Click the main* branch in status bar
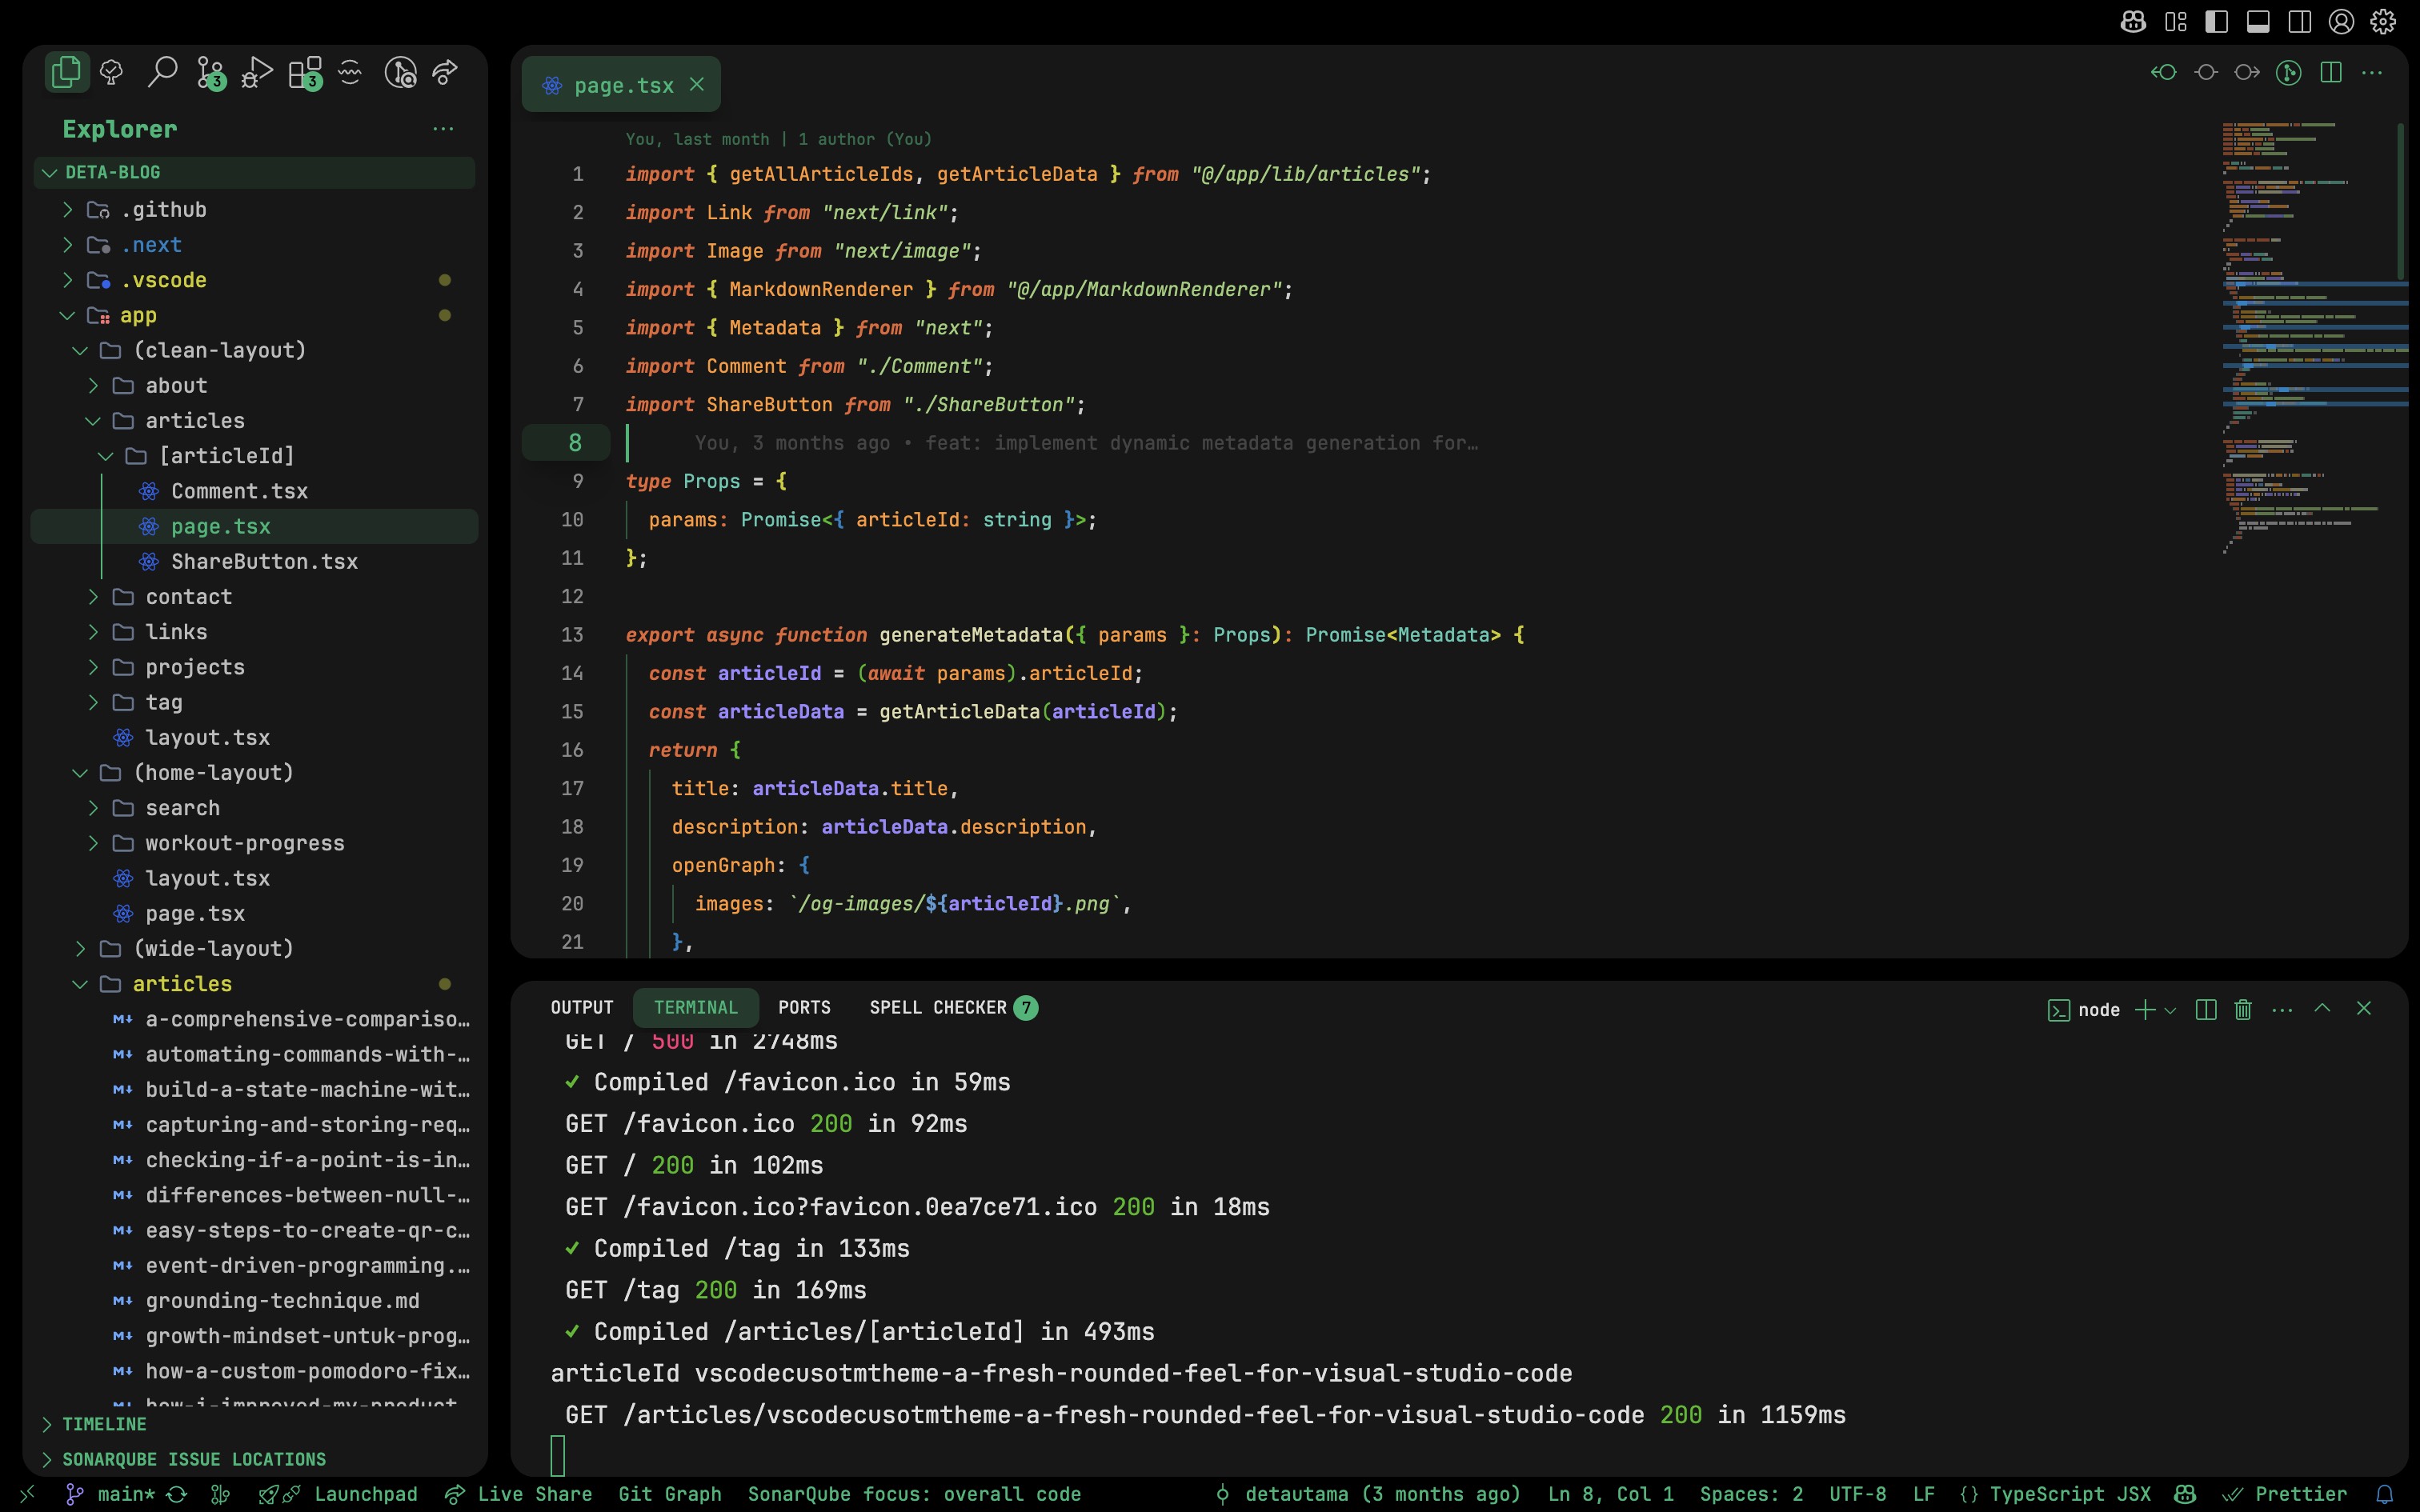This screenshot has width=2420, height=1512. 110,1494
